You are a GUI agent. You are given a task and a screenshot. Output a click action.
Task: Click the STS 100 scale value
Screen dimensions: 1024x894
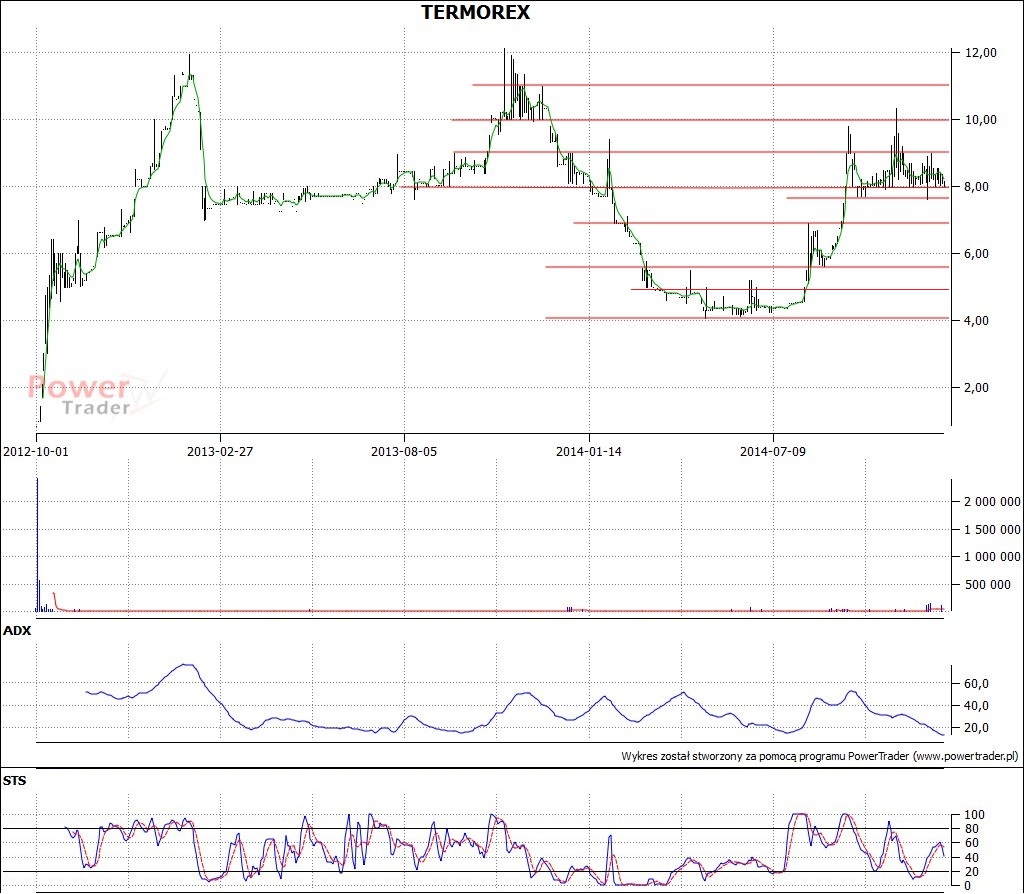pos(974,815)
